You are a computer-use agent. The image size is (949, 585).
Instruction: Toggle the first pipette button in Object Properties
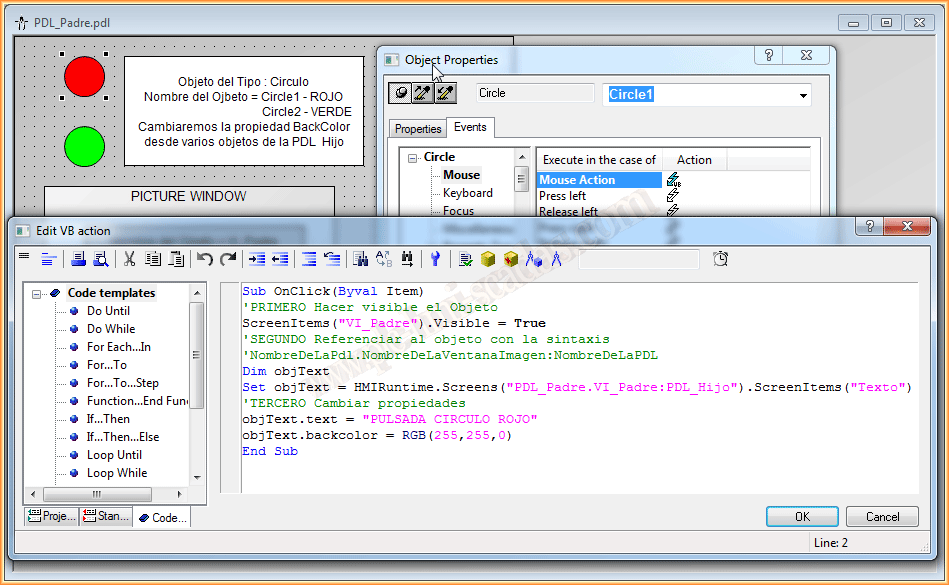click(423, 93)
